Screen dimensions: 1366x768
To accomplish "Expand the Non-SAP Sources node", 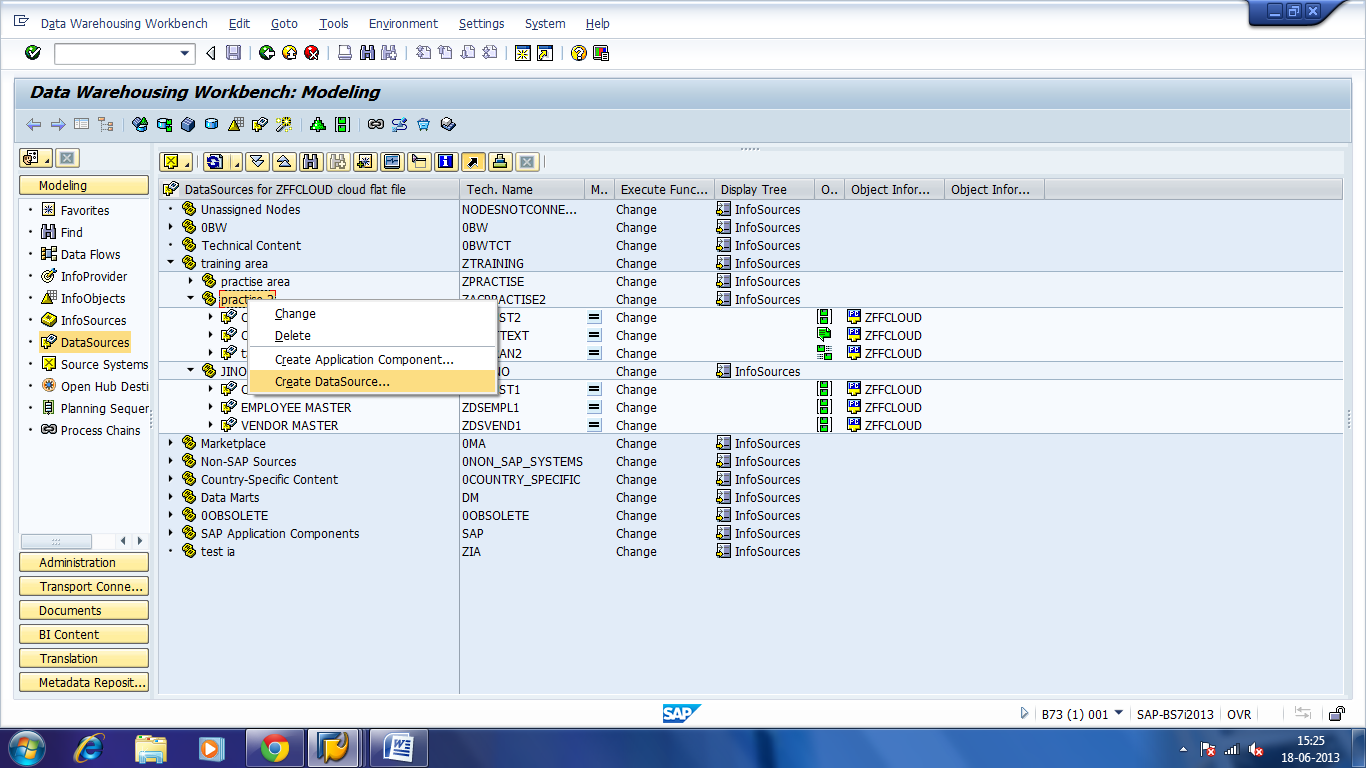I will (170, 461).
